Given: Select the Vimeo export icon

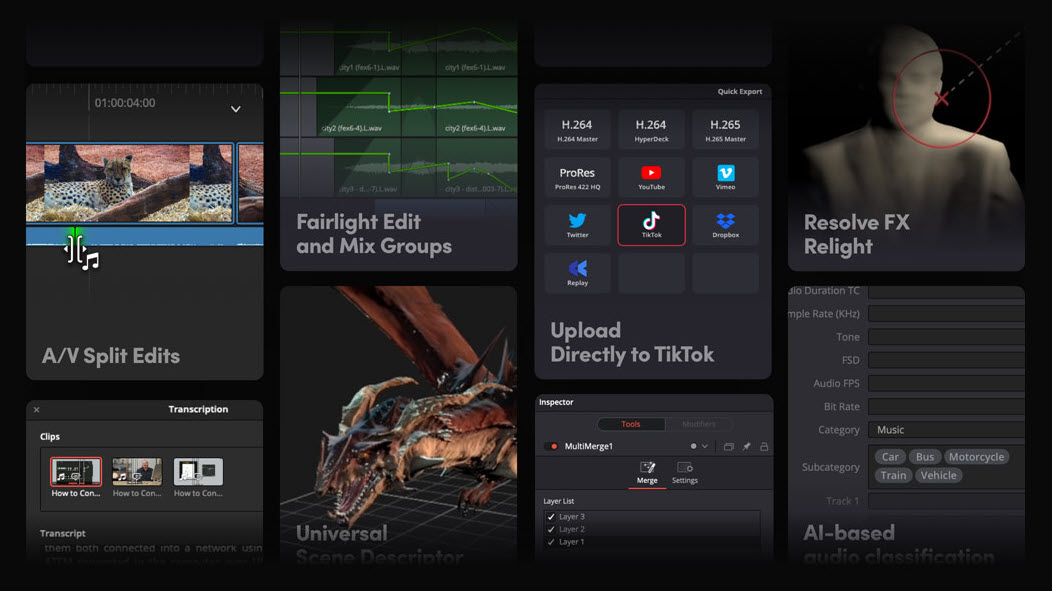Looking at the screenshot, I should [x=725, y=177].
